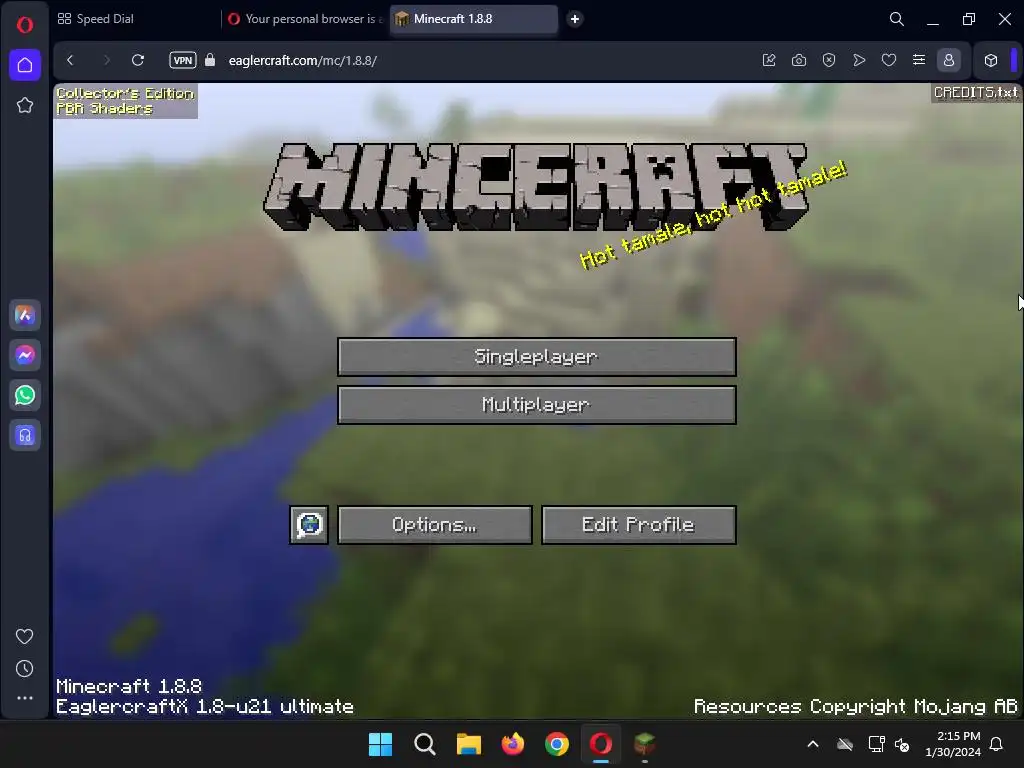Screen dimensions: 1024x768
Task: Open sidebar Bookmarks star
Action: coord(25,105)
